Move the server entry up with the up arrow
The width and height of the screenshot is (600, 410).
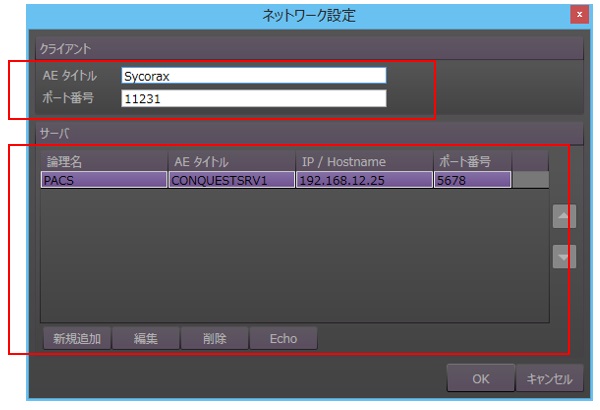click(564, 216)
